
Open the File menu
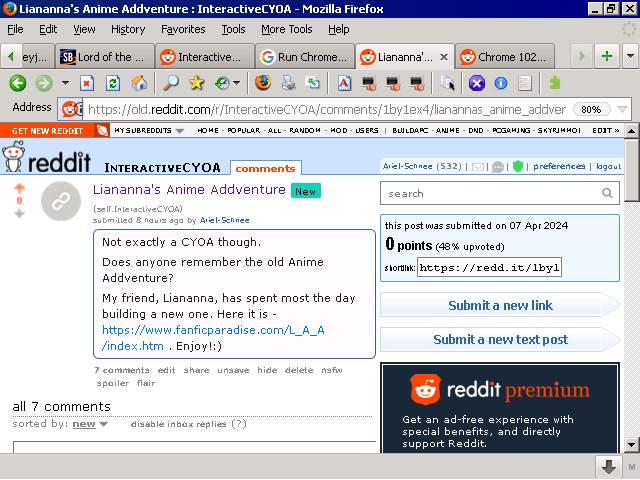pyautogui.click(x=15, y=29)
